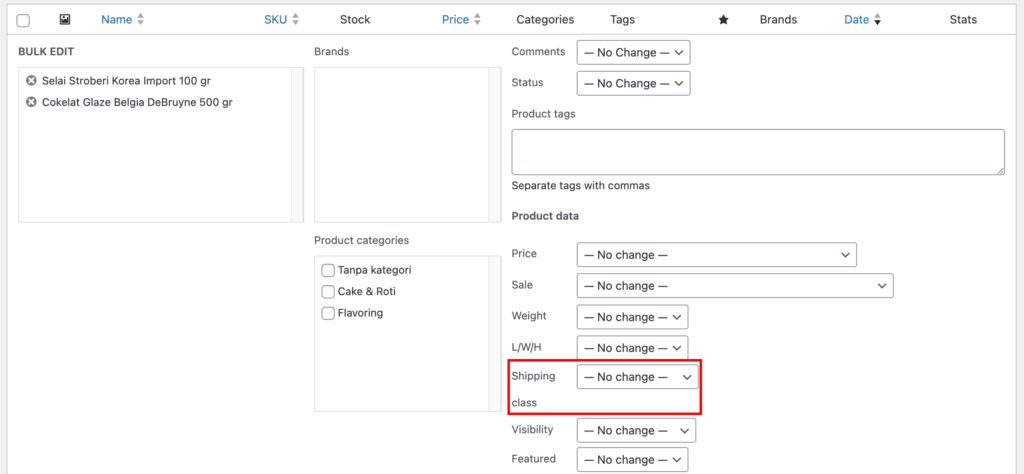Sort products by Date column

(857, 20)
